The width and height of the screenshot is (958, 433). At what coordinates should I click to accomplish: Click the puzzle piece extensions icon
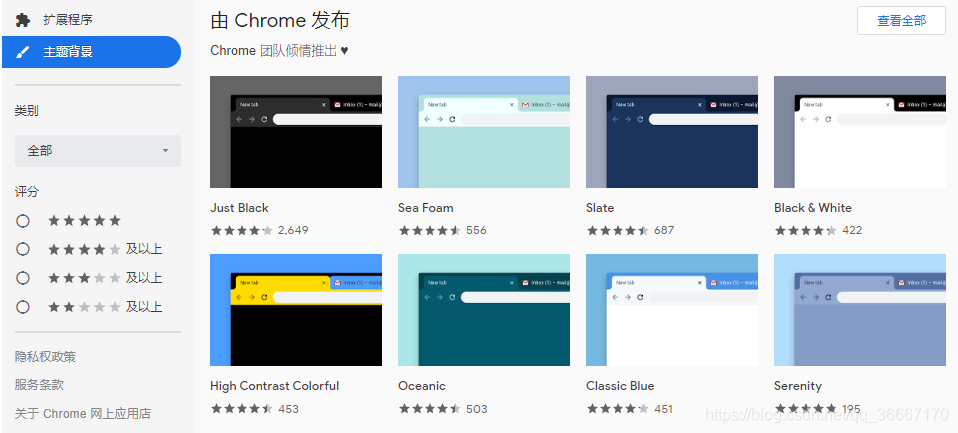pos(23,20)
